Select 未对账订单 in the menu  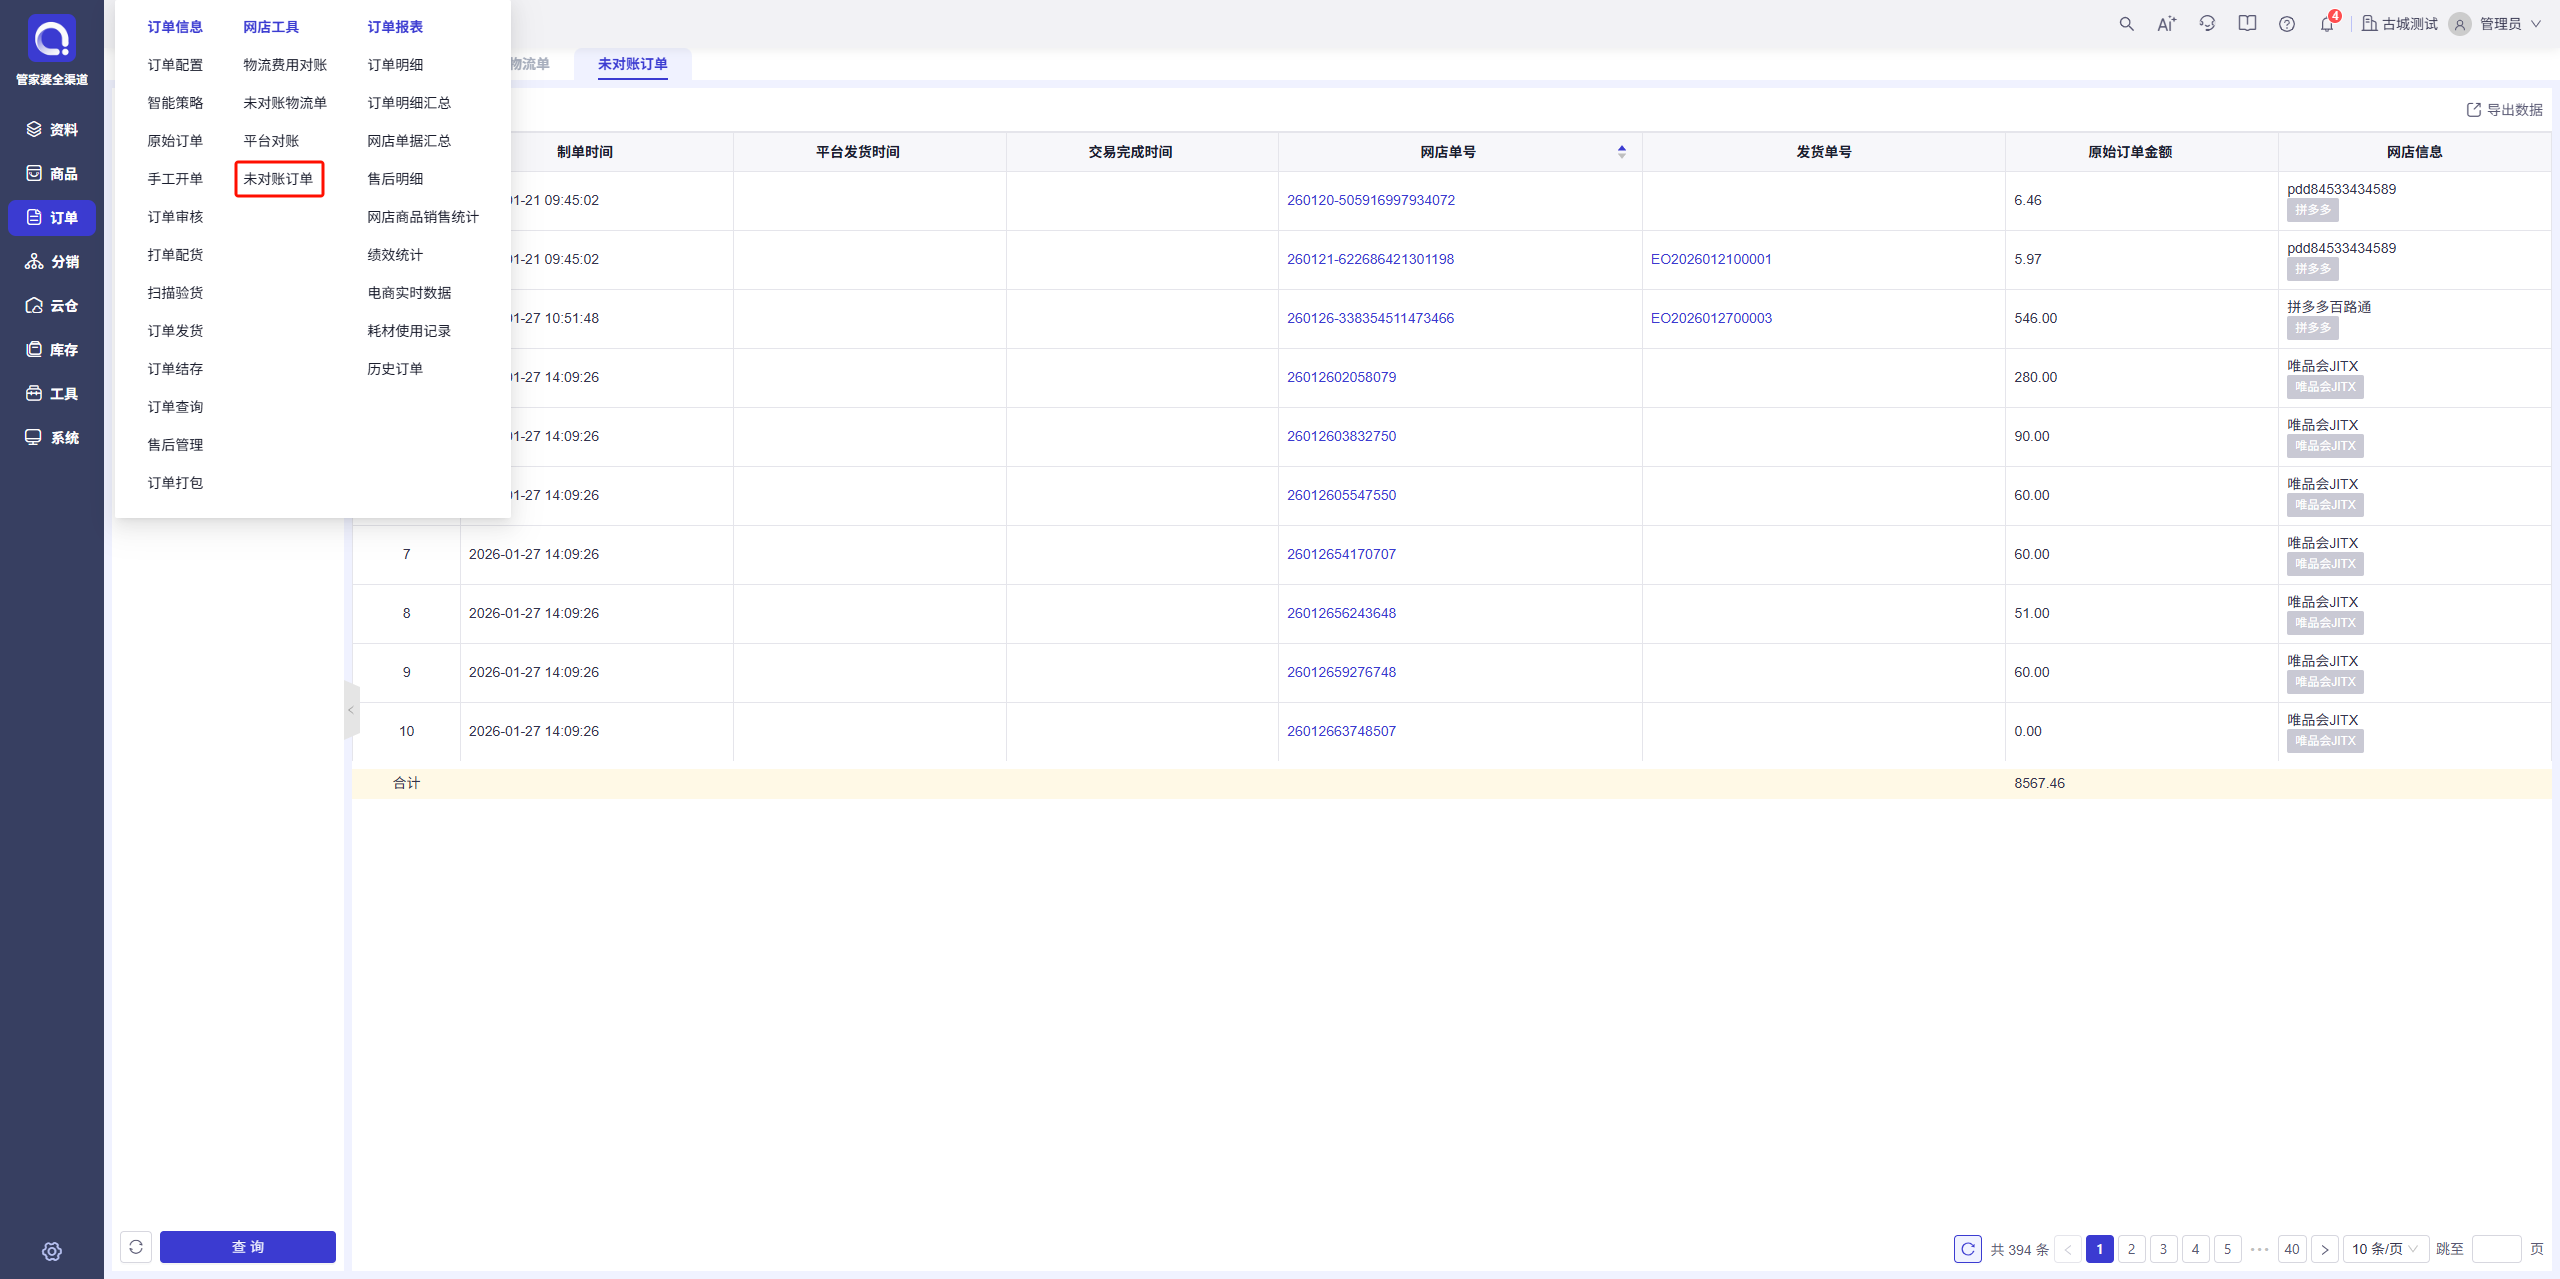pos(279,179)
